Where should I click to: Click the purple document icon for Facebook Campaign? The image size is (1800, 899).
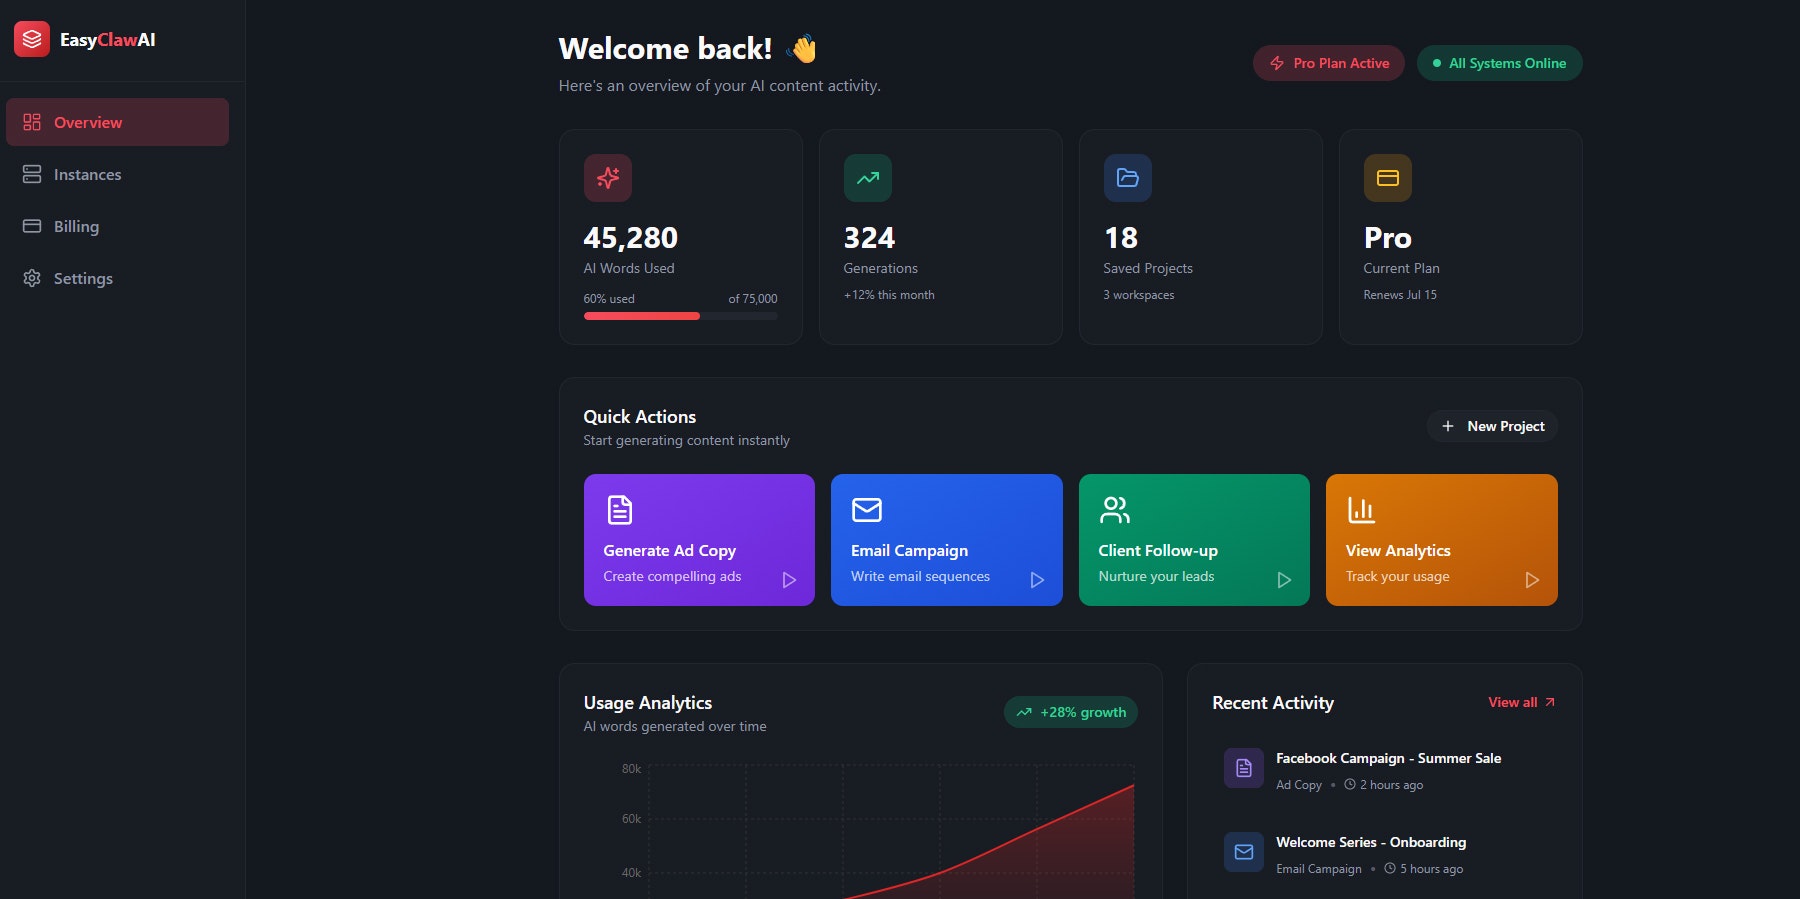pyautogui.click(x=1244, y=768)
